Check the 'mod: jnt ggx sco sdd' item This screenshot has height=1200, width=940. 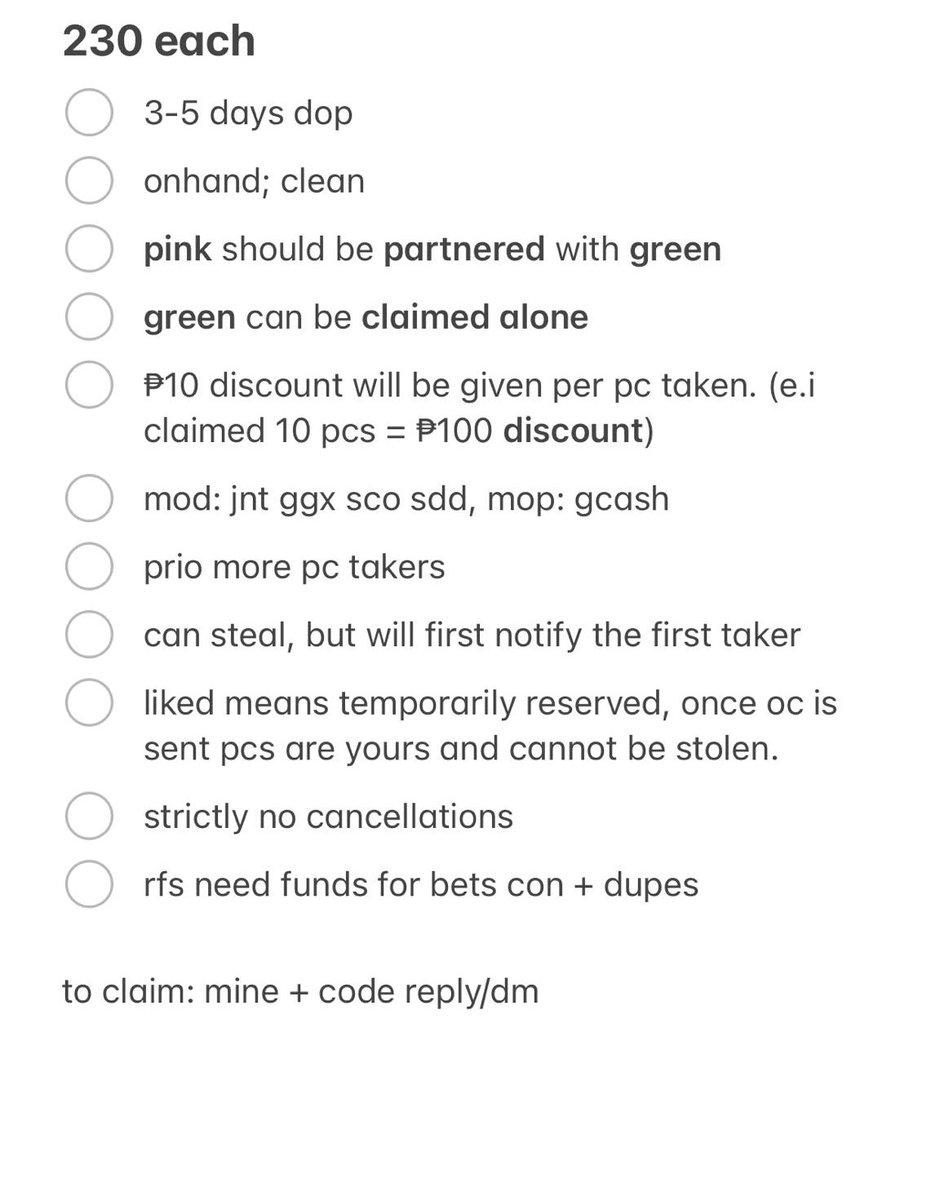[x=88, y=498]
